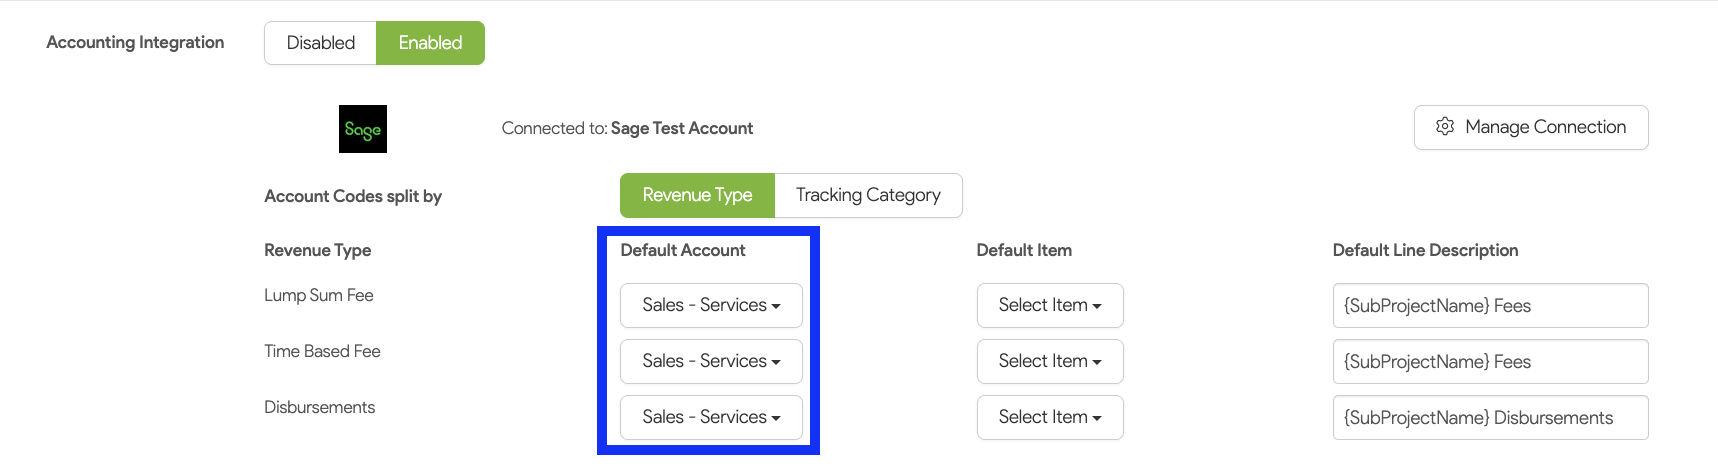Click the Sage Test Account connection text
Image resolution: width=1718 pixels, height=476 pixels.
(x=681, y=128)
